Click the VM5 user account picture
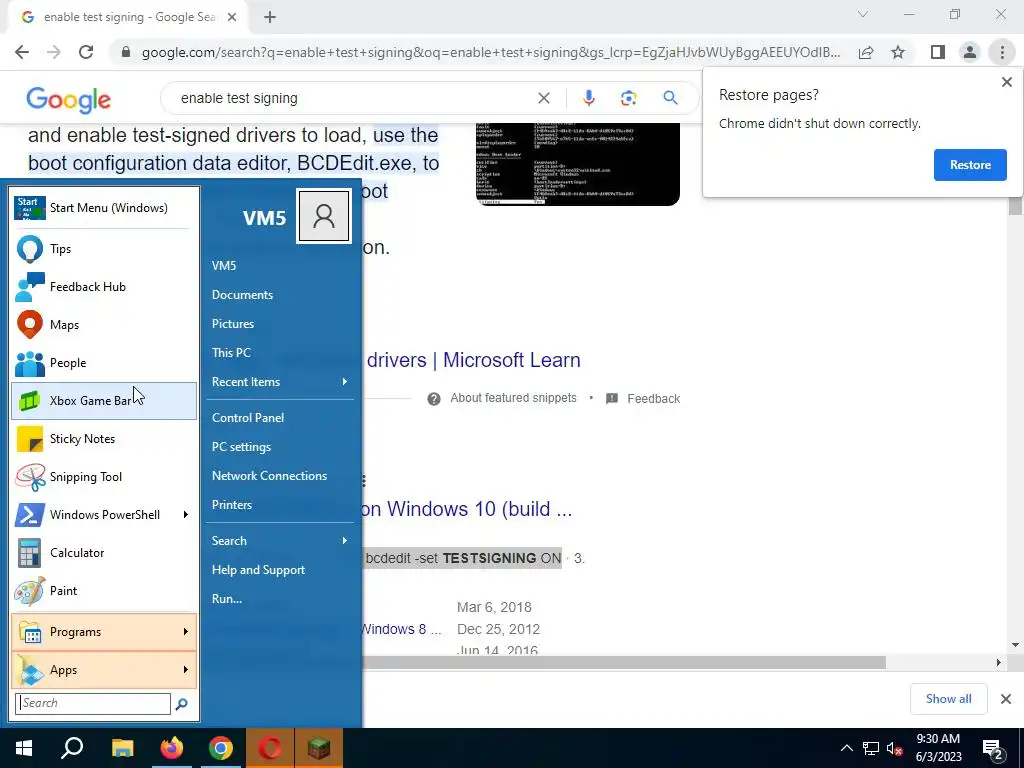The width and height of the screenshot is (1024, 768). [x=323, y=216]
